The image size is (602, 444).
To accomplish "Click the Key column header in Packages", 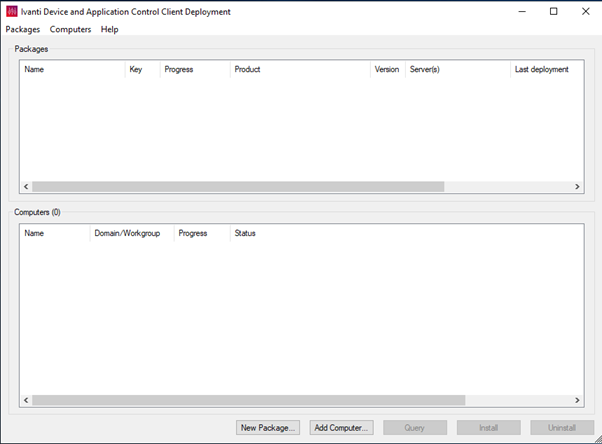I will [x=142, y=70].
